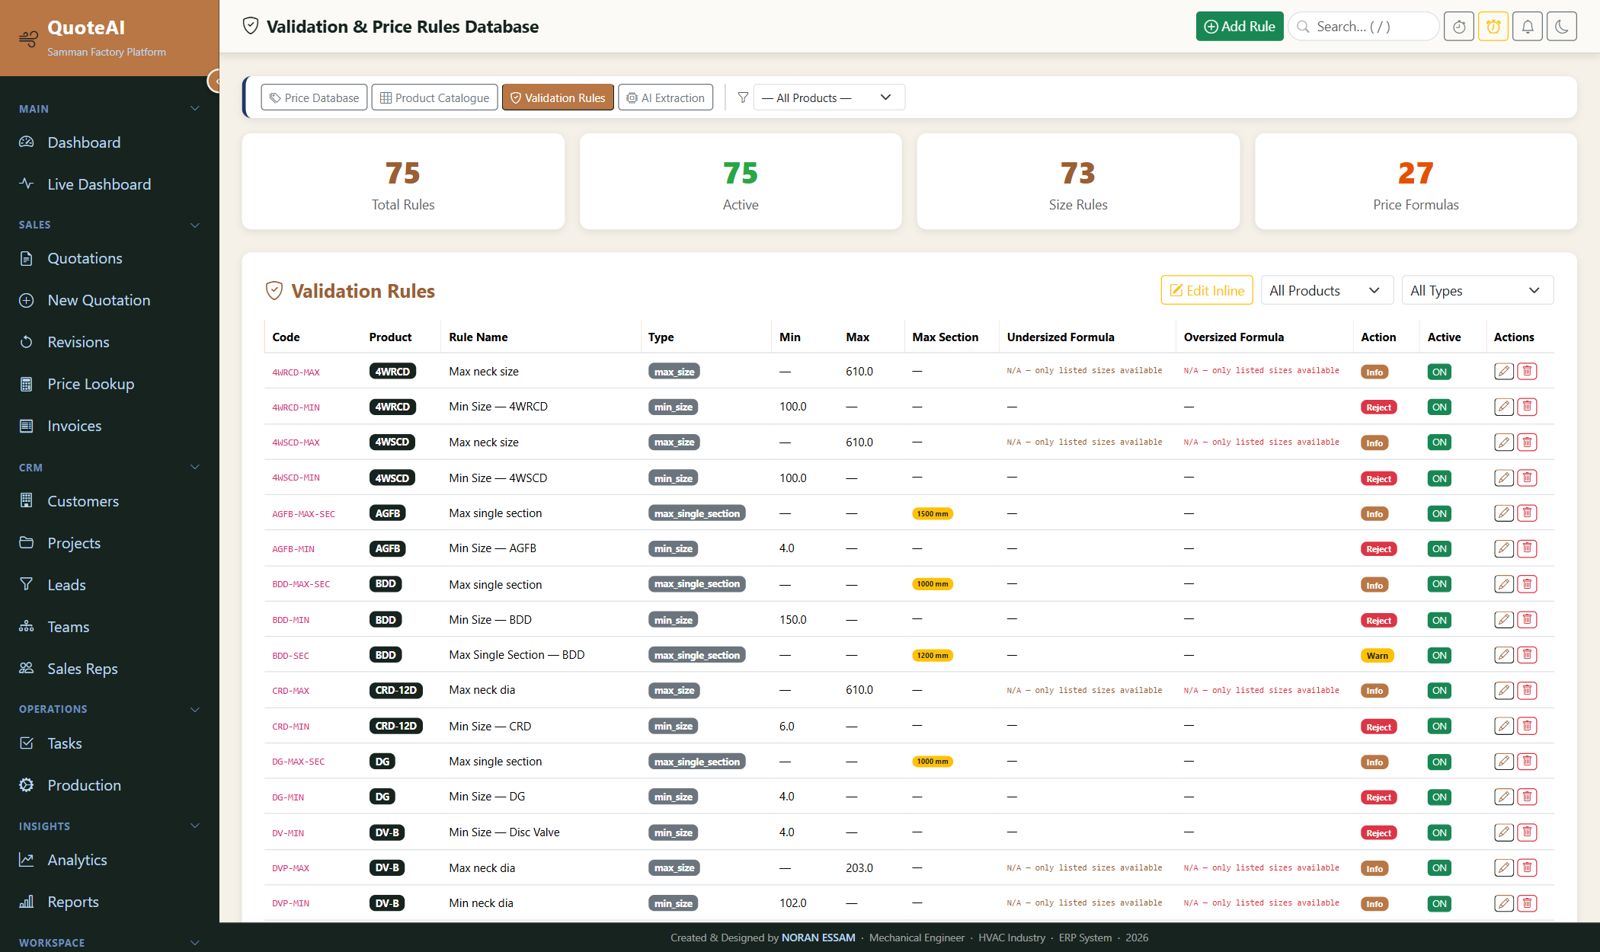Open the All Types dropdown
The width and height of the screenshot is (1600, 952).
pyautogui.click(x=1477, y=291)
